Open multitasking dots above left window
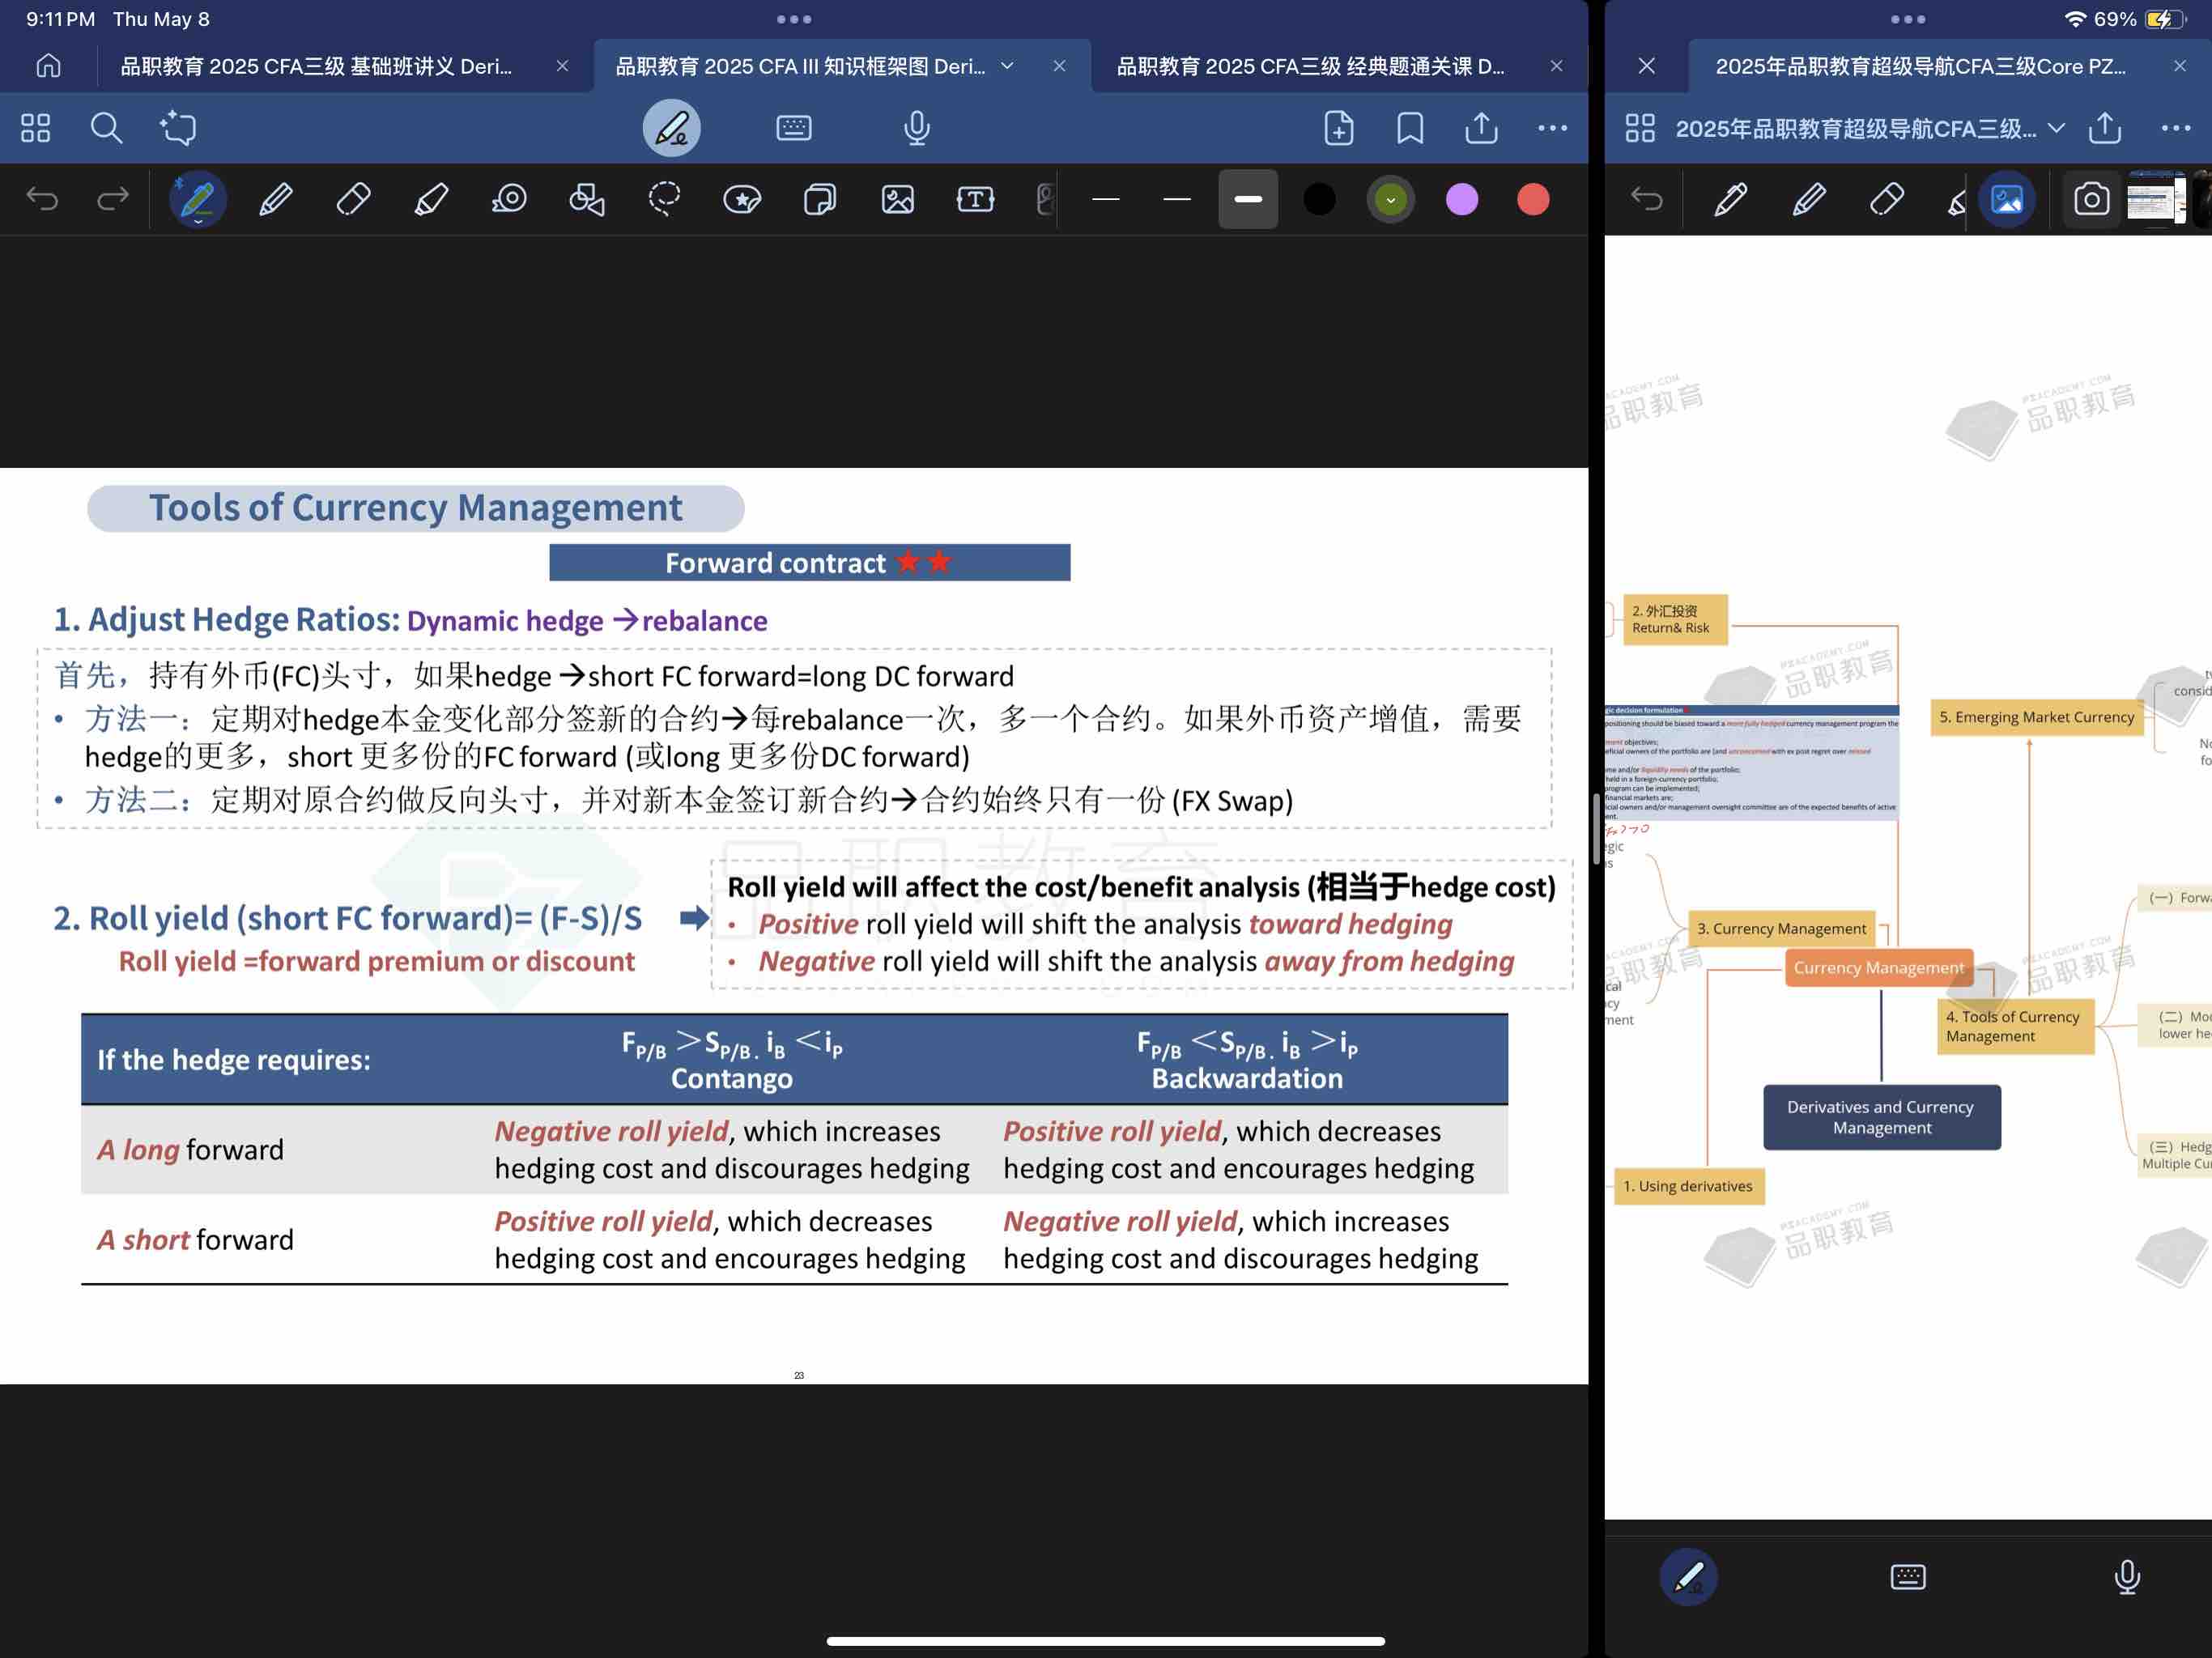The image size is (2212, 1658). pos(794,19)
